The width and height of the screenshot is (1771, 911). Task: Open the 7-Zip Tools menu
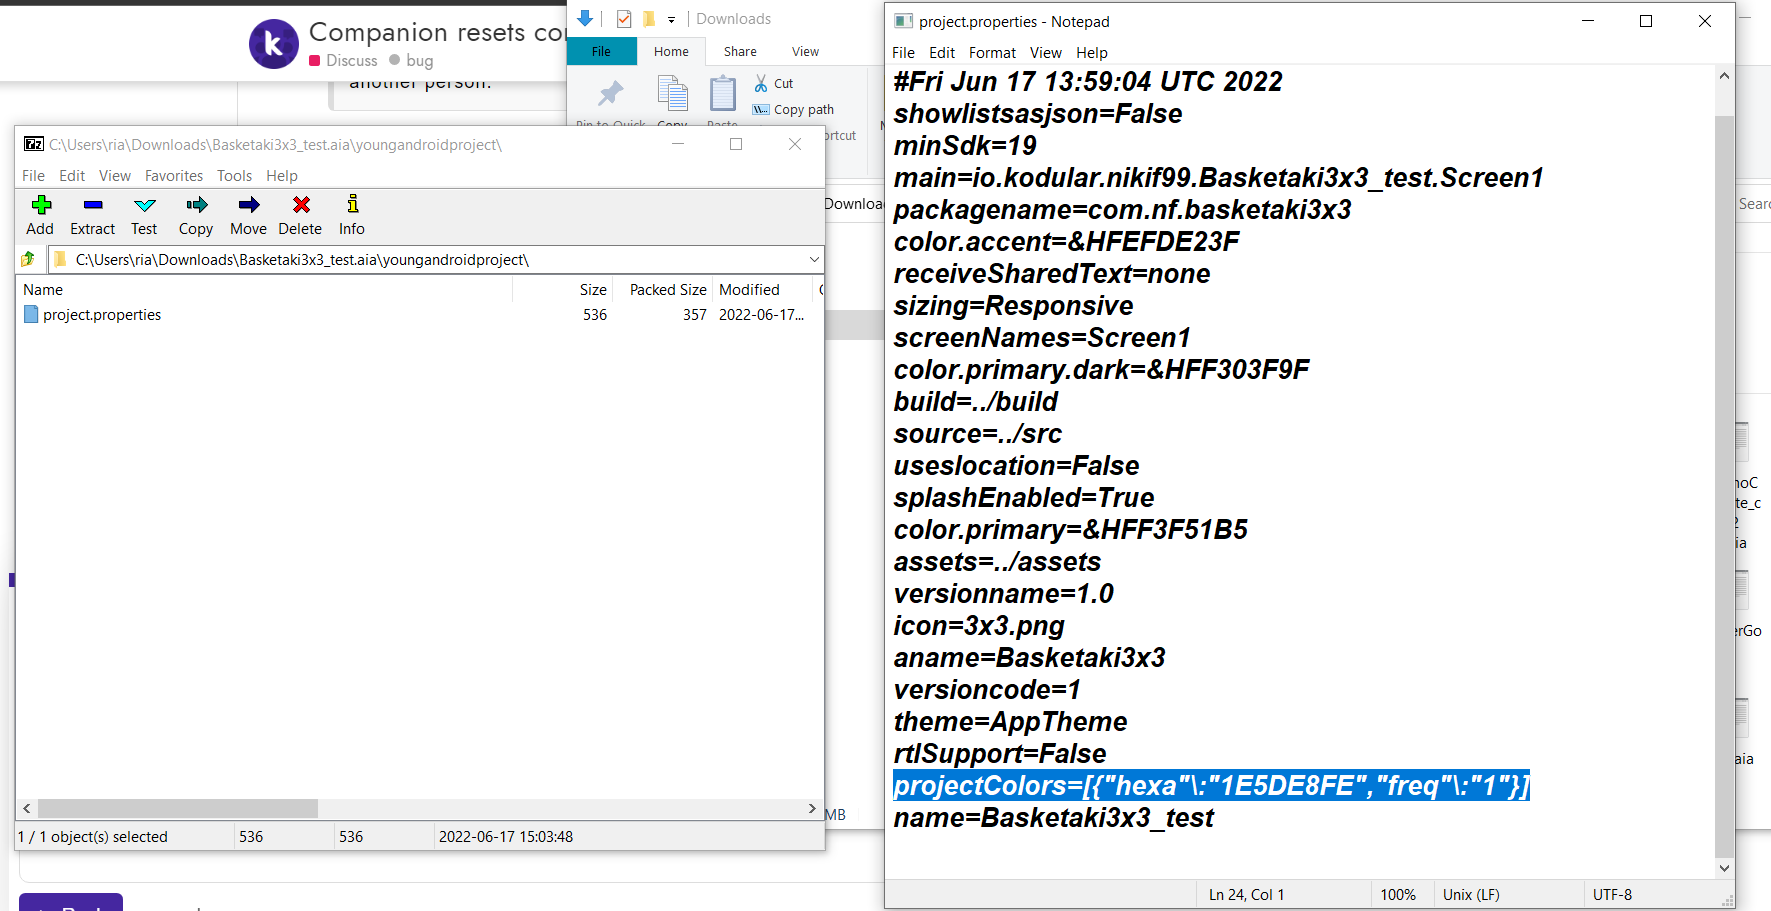(x=235, y=176)
